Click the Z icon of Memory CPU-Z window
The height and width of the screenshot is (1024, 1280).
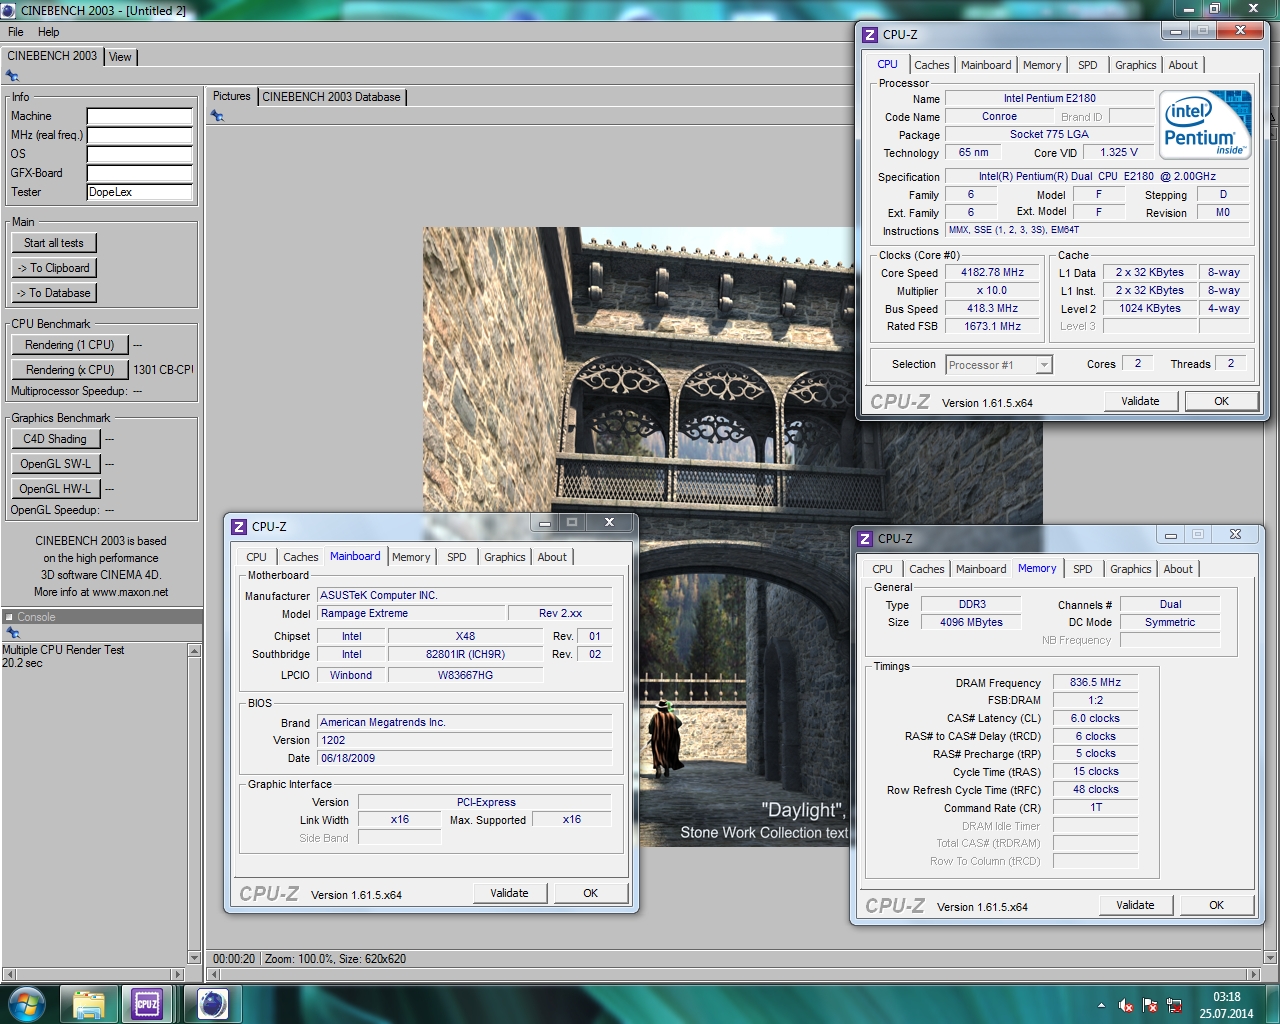[x=865, y=539]
